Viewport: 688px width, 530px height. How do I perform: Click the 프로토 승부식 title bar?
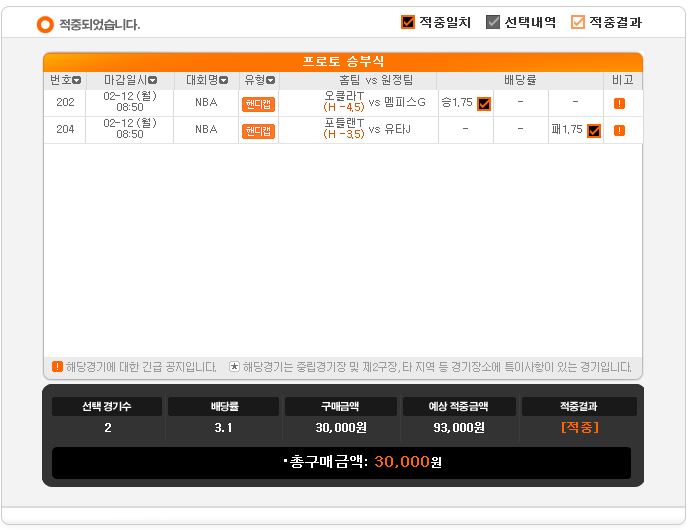point(343,61)
